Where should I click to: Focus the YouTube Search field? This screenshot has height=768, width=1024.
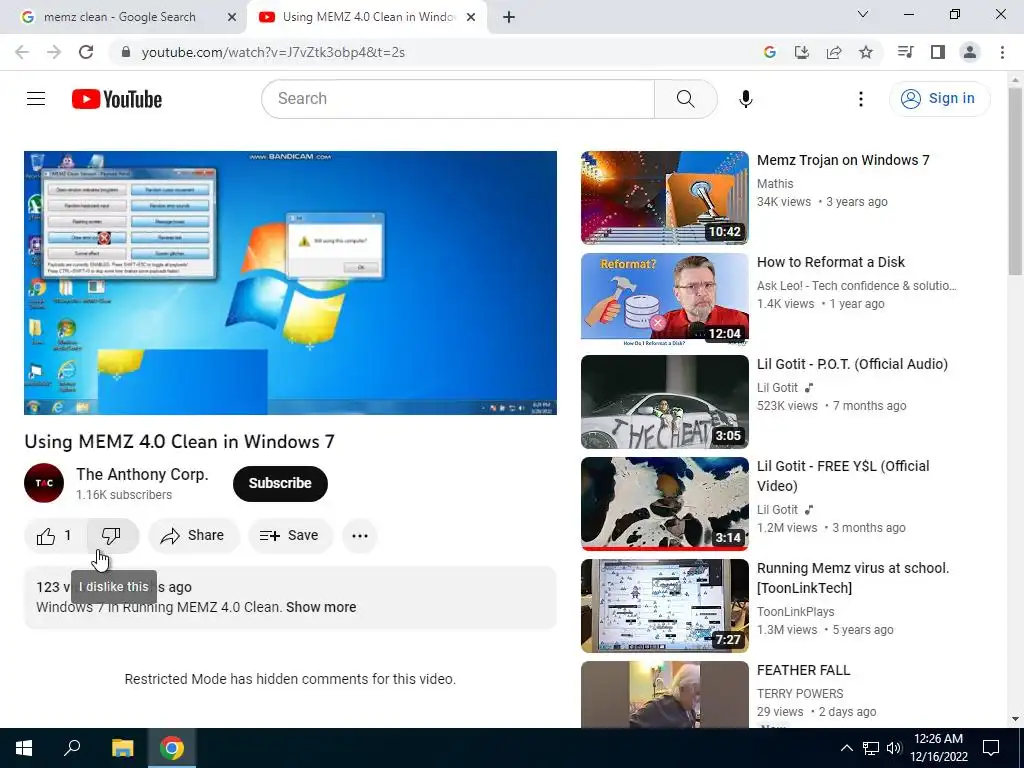point(458,99)
